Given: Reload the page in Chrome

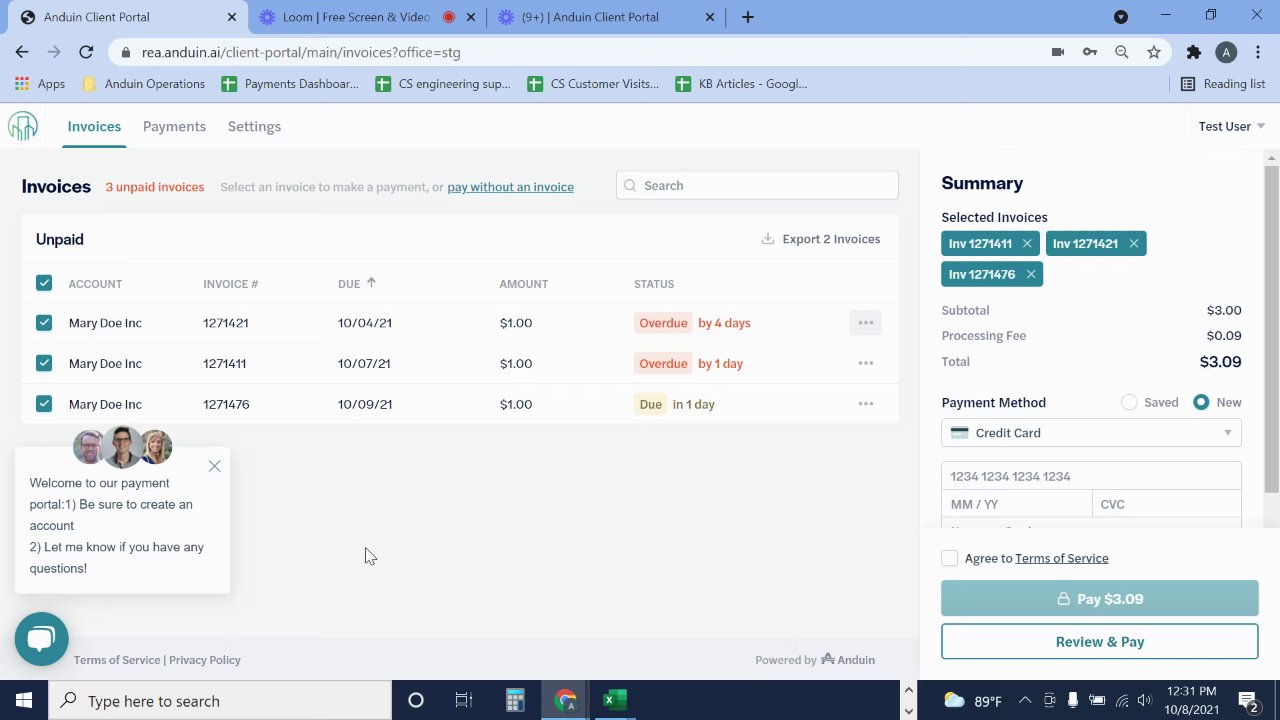Looking at the screenshot, I should (x=86, y=52).
